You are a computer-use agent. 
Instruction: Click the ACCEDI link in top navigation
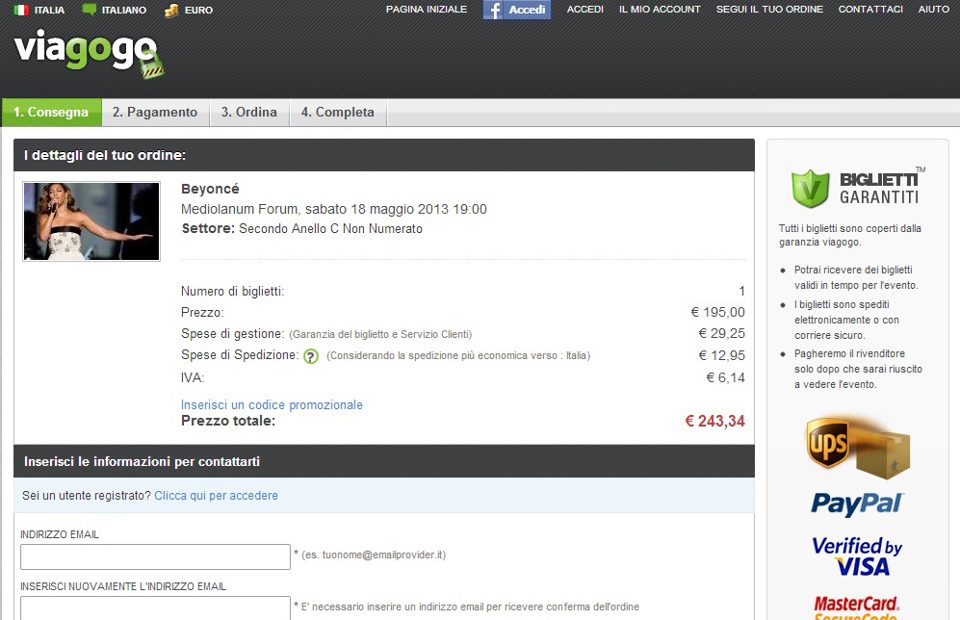point(585,9)
